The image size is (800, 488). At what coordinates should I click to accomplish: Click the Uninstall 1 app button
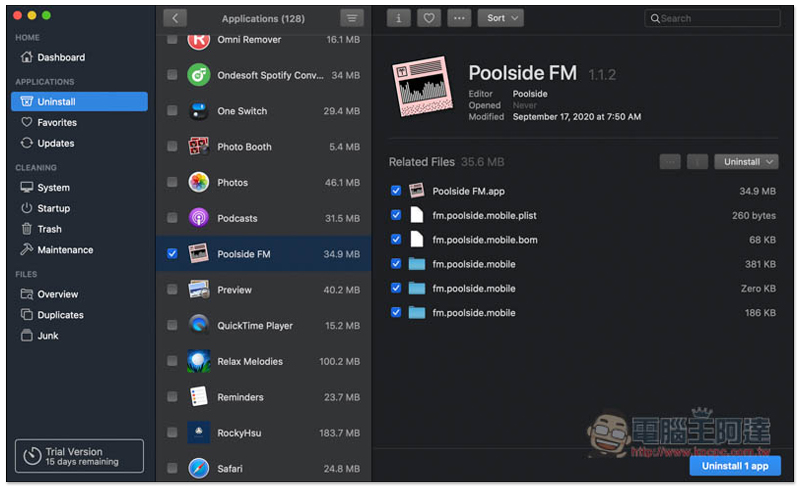pyautogui.click(x=735, y=466)
